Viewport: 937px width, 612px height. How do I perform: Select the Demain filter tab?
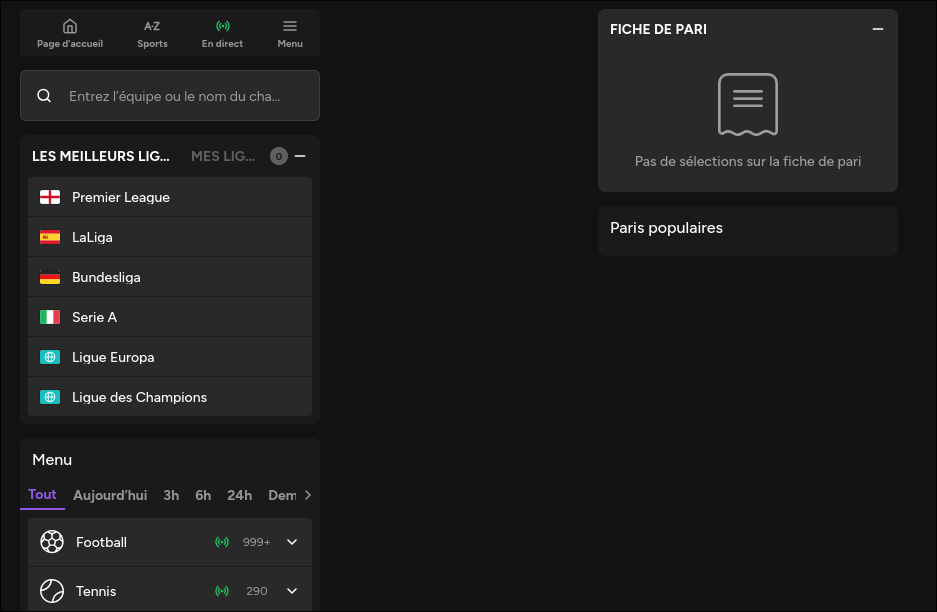coord(282,495)
